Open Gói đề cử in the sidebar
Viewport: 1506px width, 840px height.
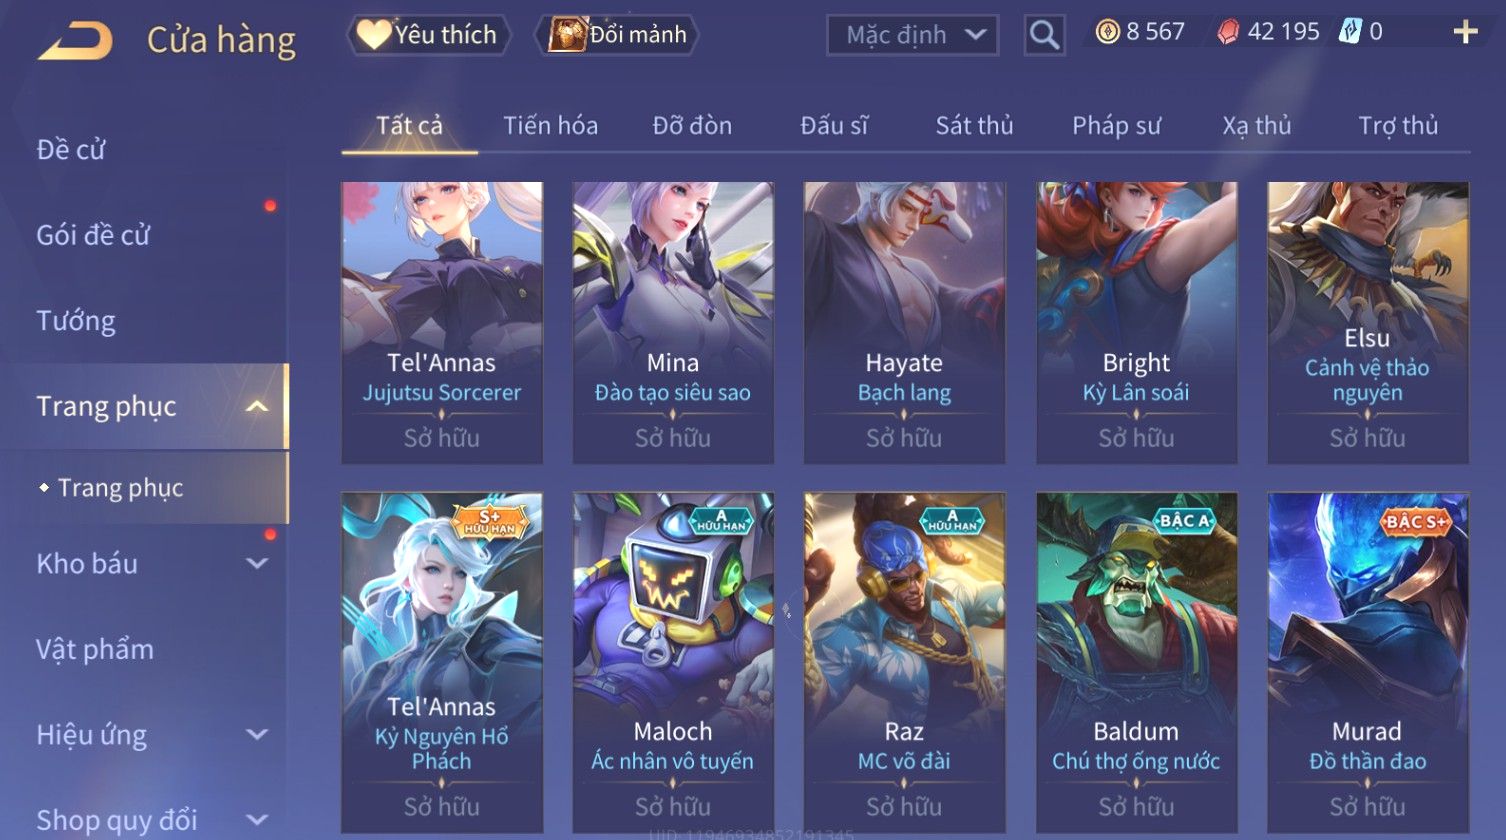[93, 235]
